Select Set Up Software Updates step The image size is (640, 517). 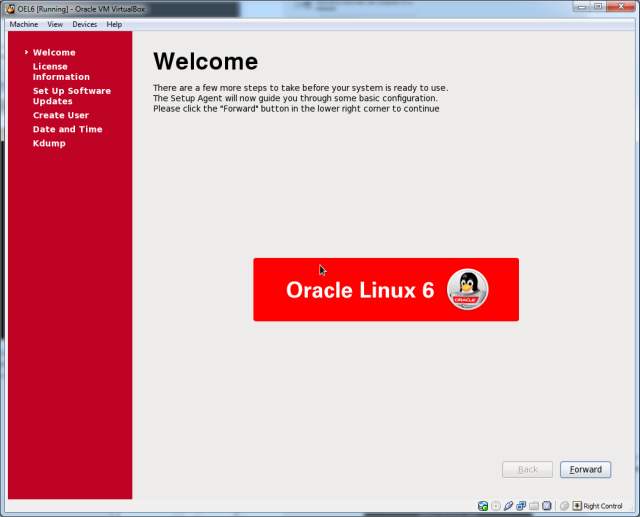tap(72, 96)
